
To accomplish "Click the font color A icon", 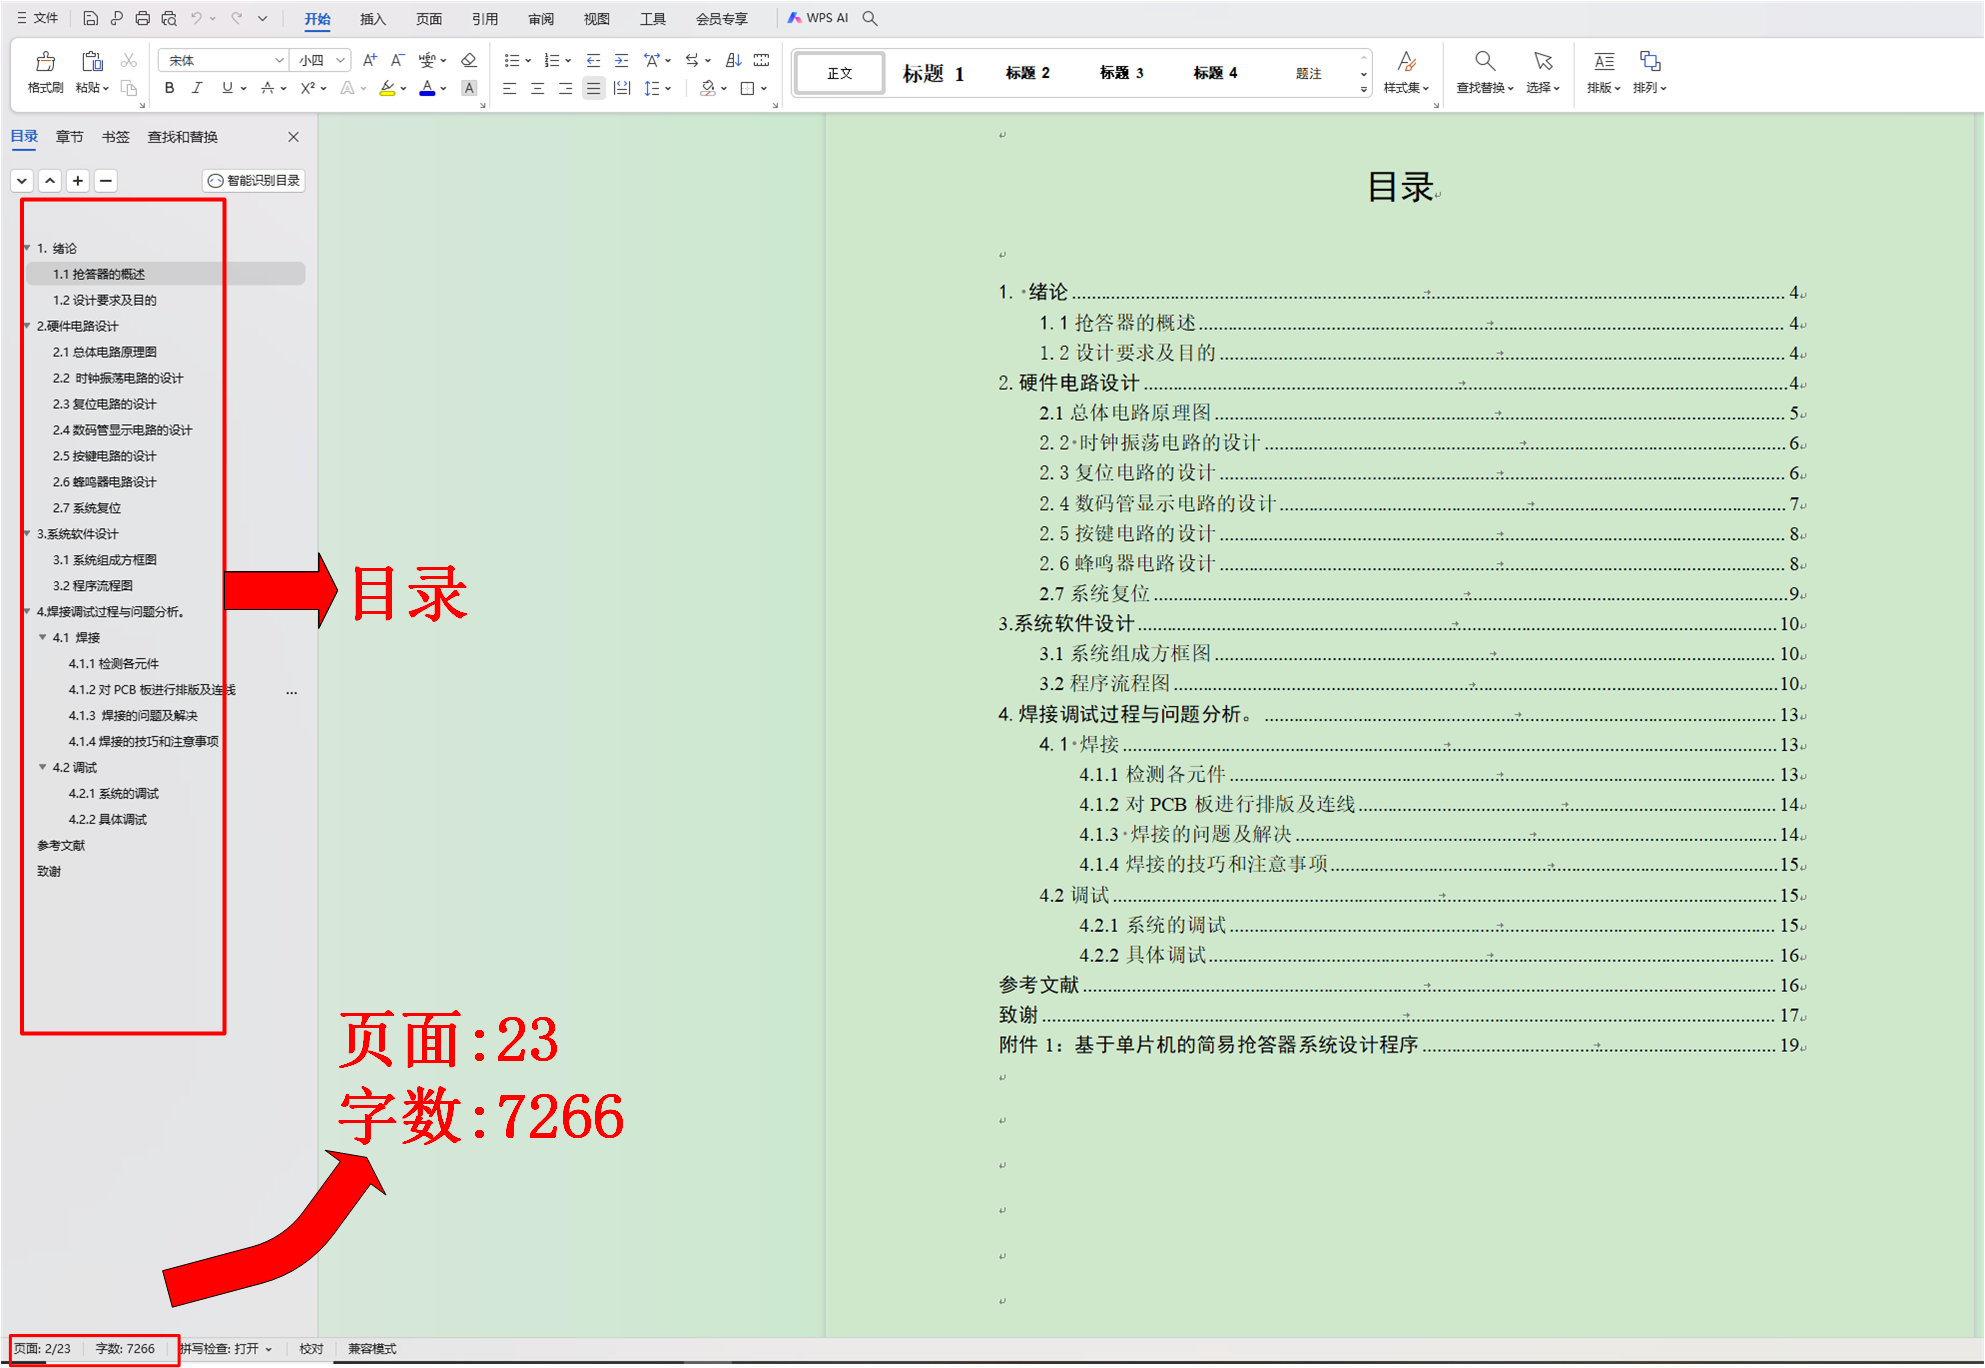I will coord(426,88).
